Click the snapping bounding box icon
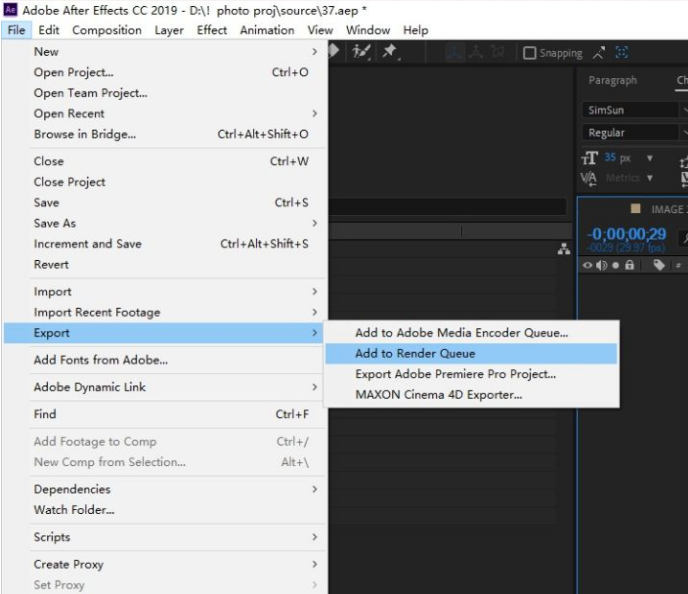688x594 pixels. [622, 53]
